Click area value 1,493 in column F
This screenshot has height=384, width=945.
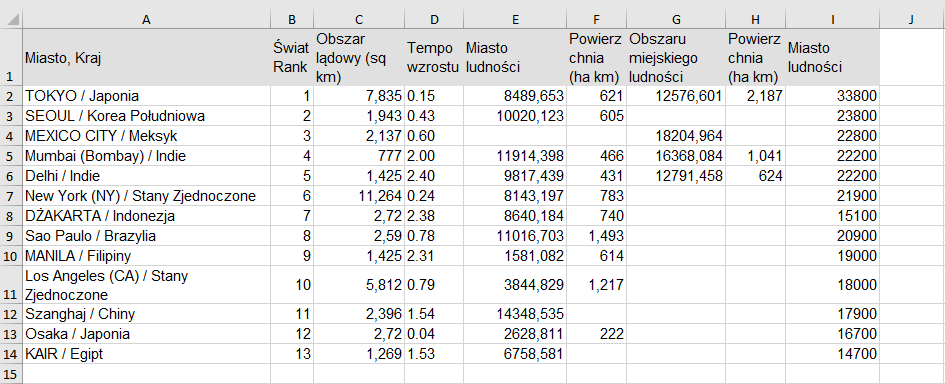[x=596, y=236]
